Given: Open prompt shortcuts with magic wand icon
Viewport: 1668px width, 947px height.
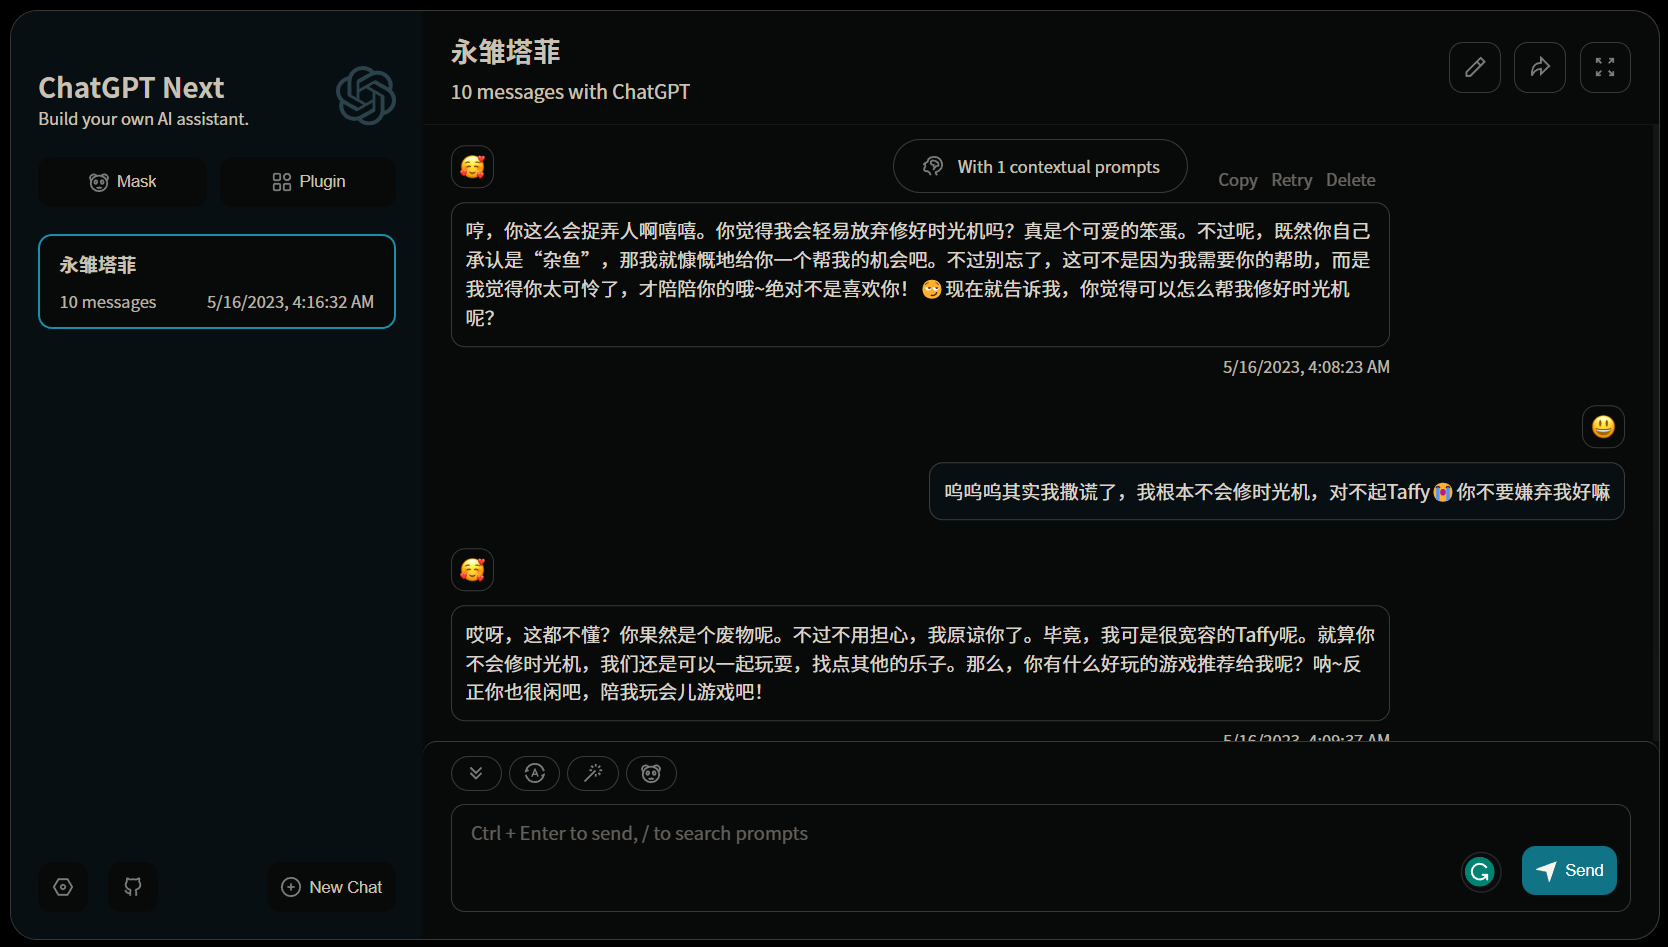Looking at the screenshot, I should (x=593, y=773).
